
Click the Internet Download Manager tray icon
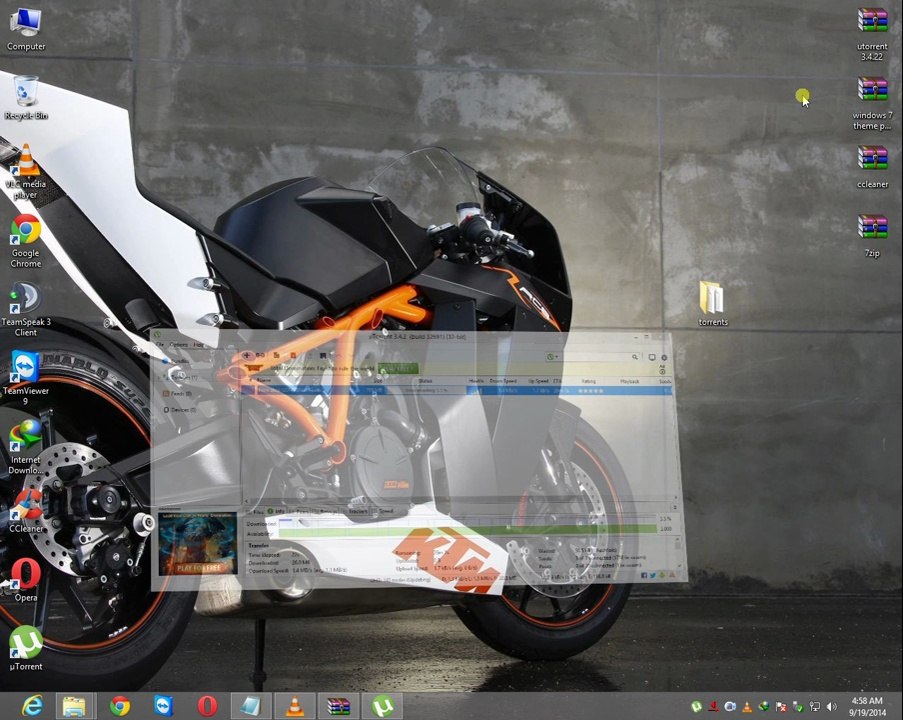click(764, 706)
